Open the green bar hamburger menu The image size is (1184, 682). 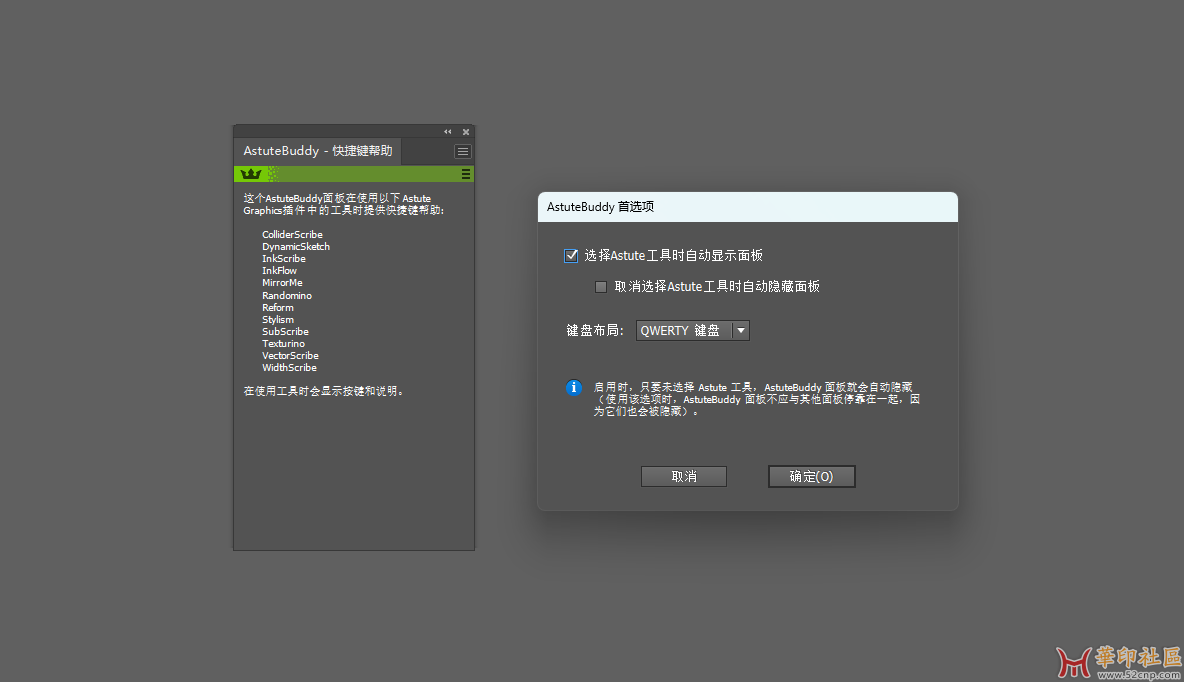point(466,174)
